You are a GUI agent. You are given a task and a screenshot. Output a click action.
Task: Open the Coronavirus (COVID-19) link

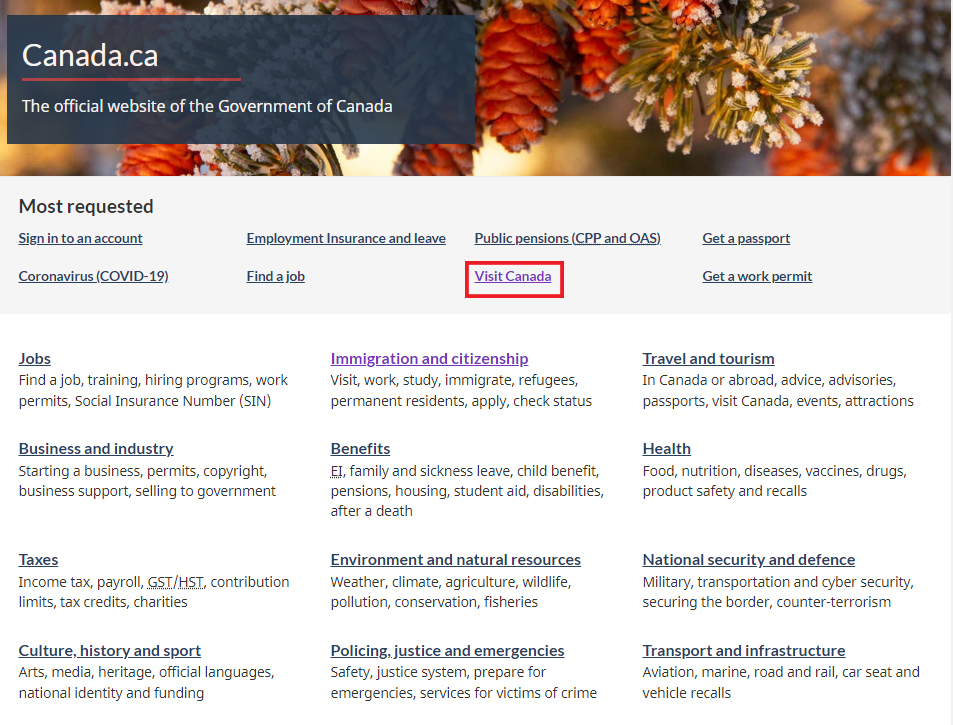tap(93, 276)
